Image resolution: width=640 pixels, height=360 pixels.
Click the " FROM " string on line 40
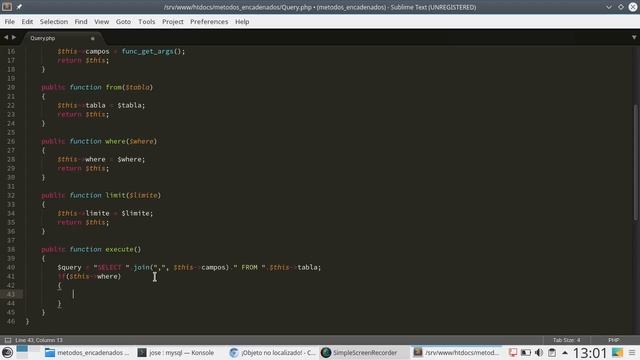click(x=249, y=267)
